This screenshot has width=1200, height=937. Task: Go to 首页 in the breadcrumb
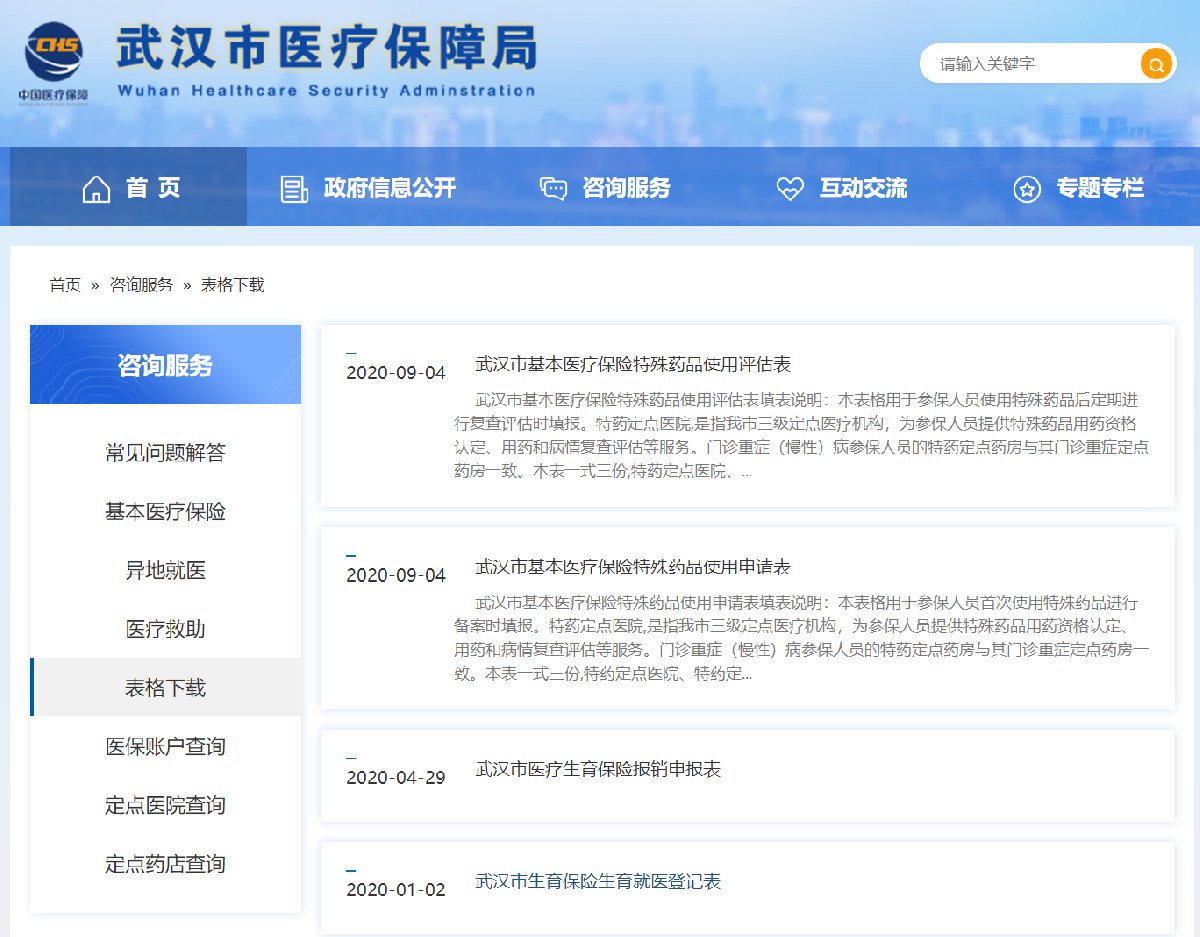tap(65, 285)
